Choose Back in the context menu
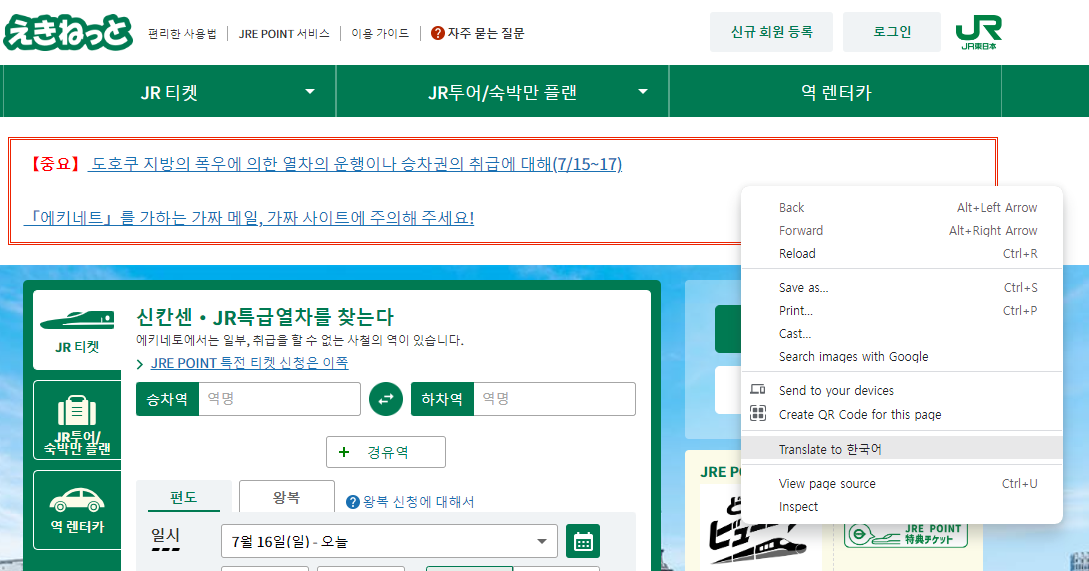The image size is (1089, 571). click(901, 208)
